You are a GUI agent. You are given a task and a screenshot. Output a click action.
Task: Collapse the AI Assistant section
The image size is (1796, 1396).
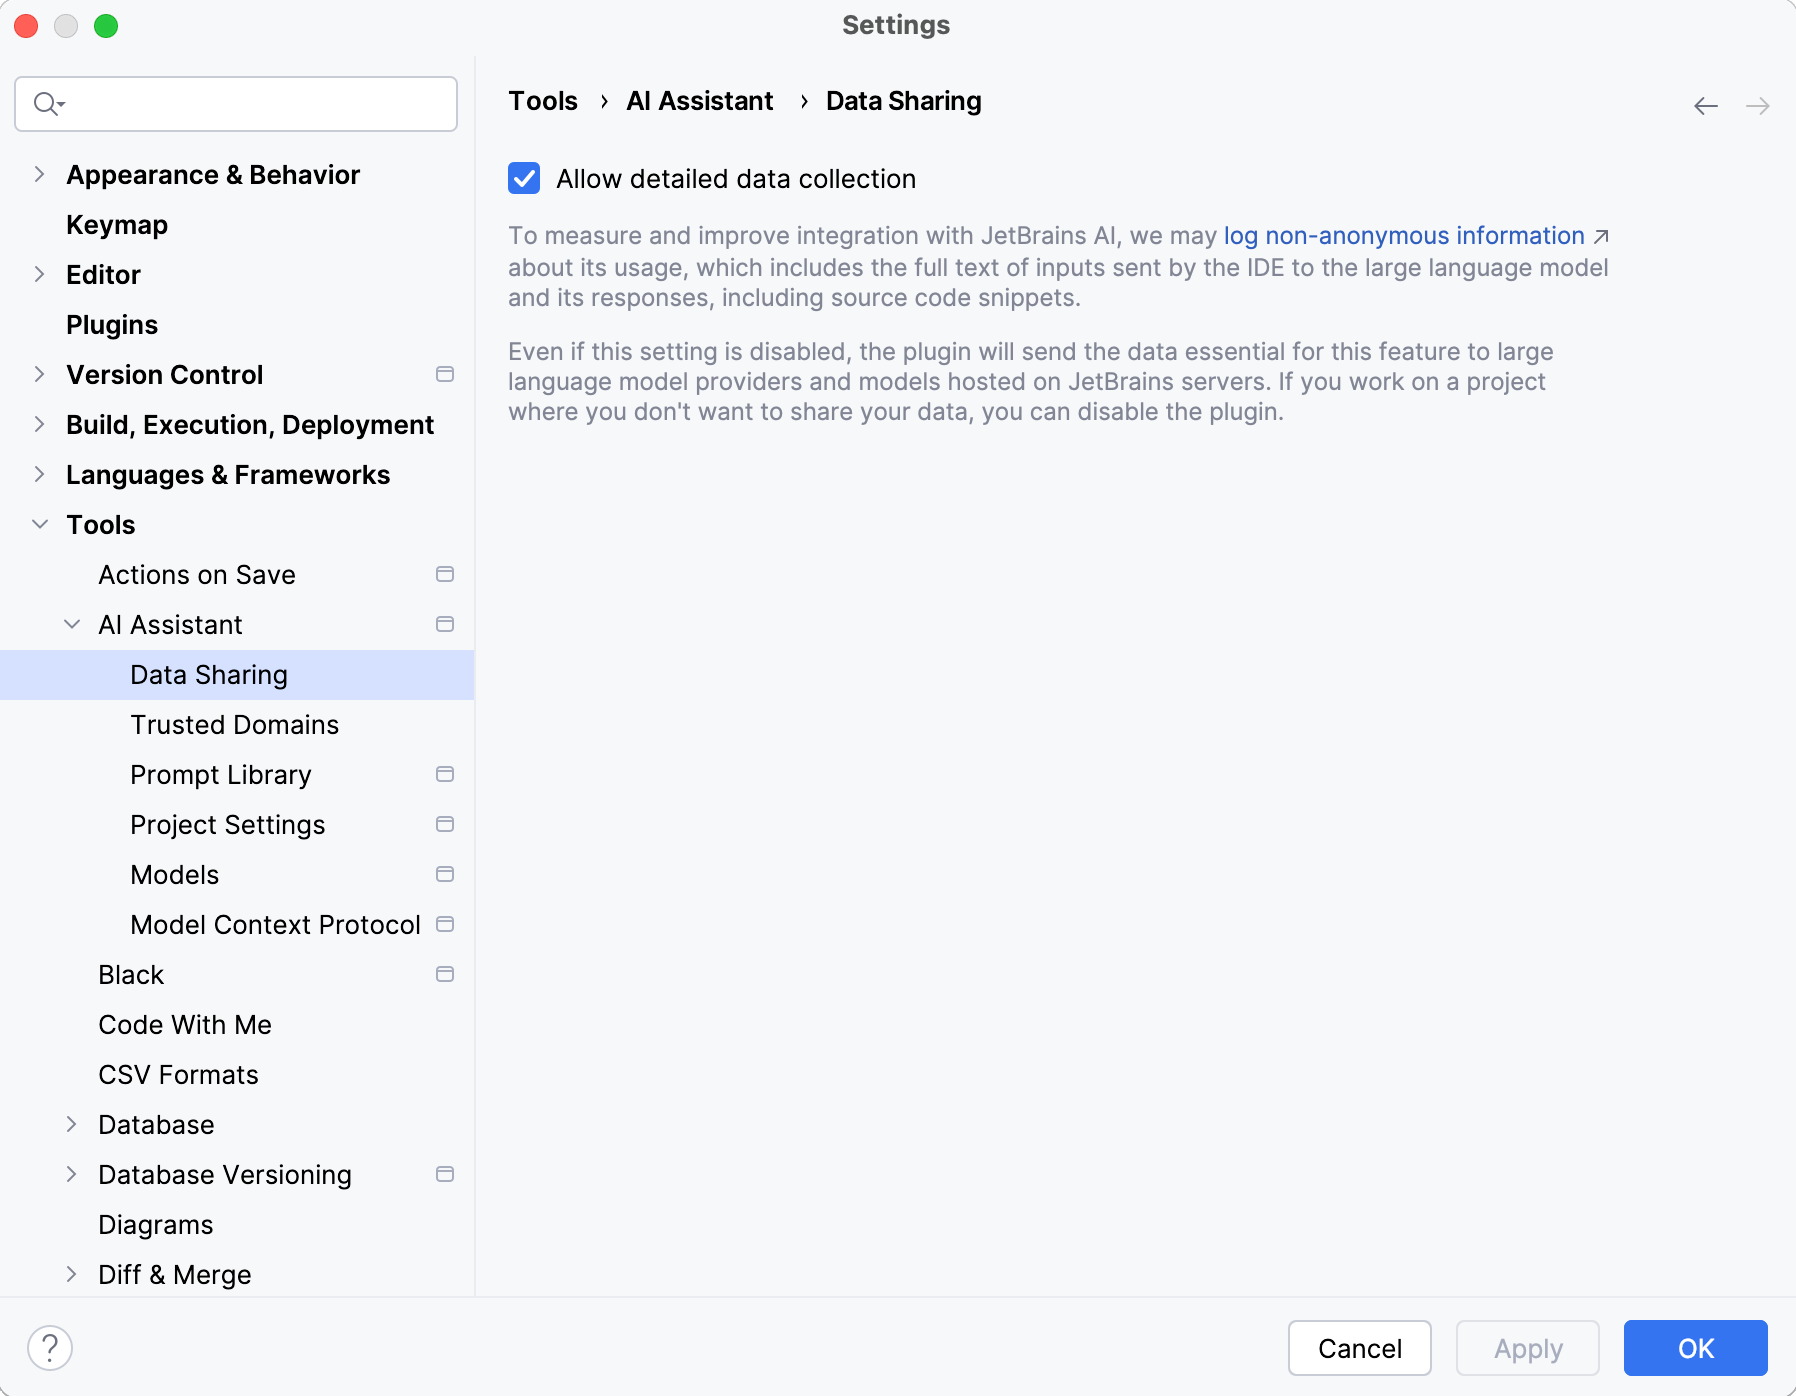click(71, 624)
